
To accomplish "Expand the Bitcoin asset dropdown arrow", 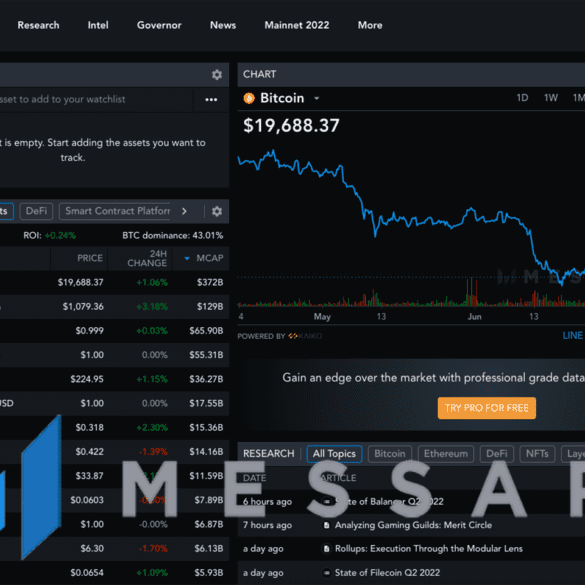I will [x=317, y=98].
